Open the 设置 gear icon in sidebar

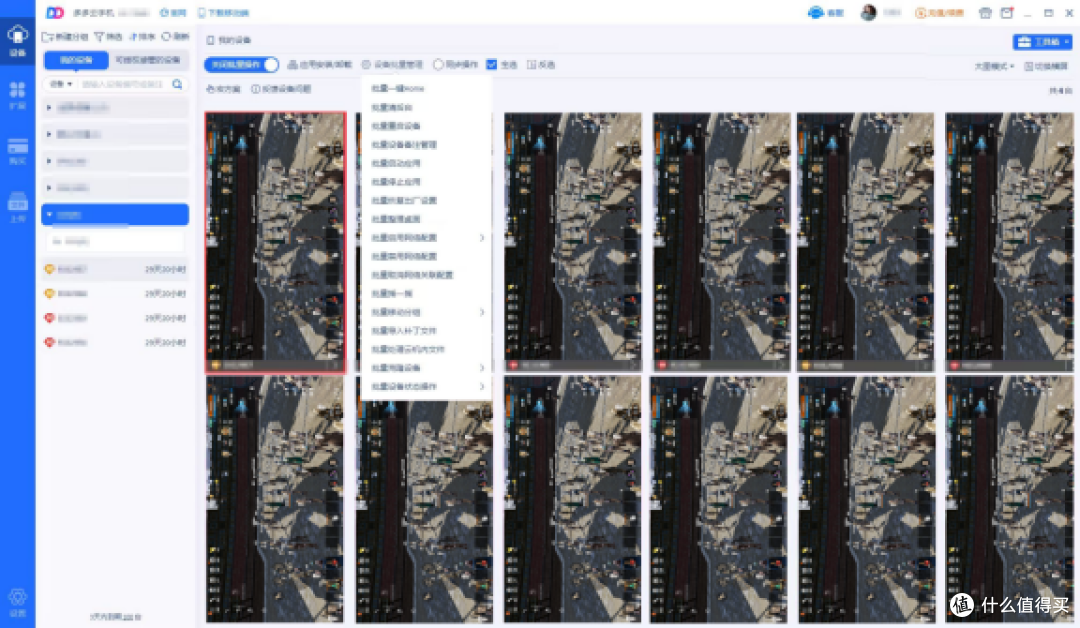17,597
